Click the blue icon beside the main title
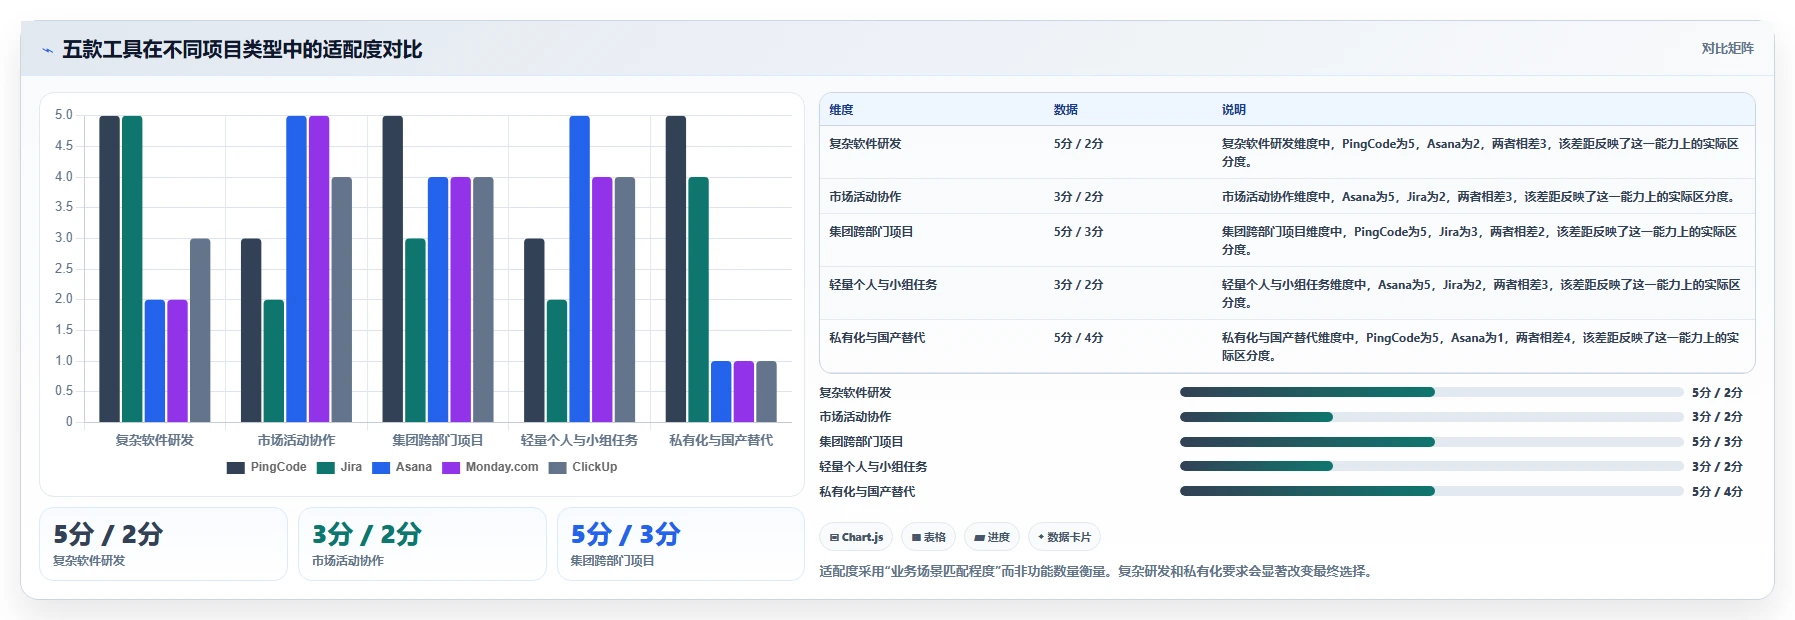The width and height of the screenshot is (1795, 620). click(47, 50)
